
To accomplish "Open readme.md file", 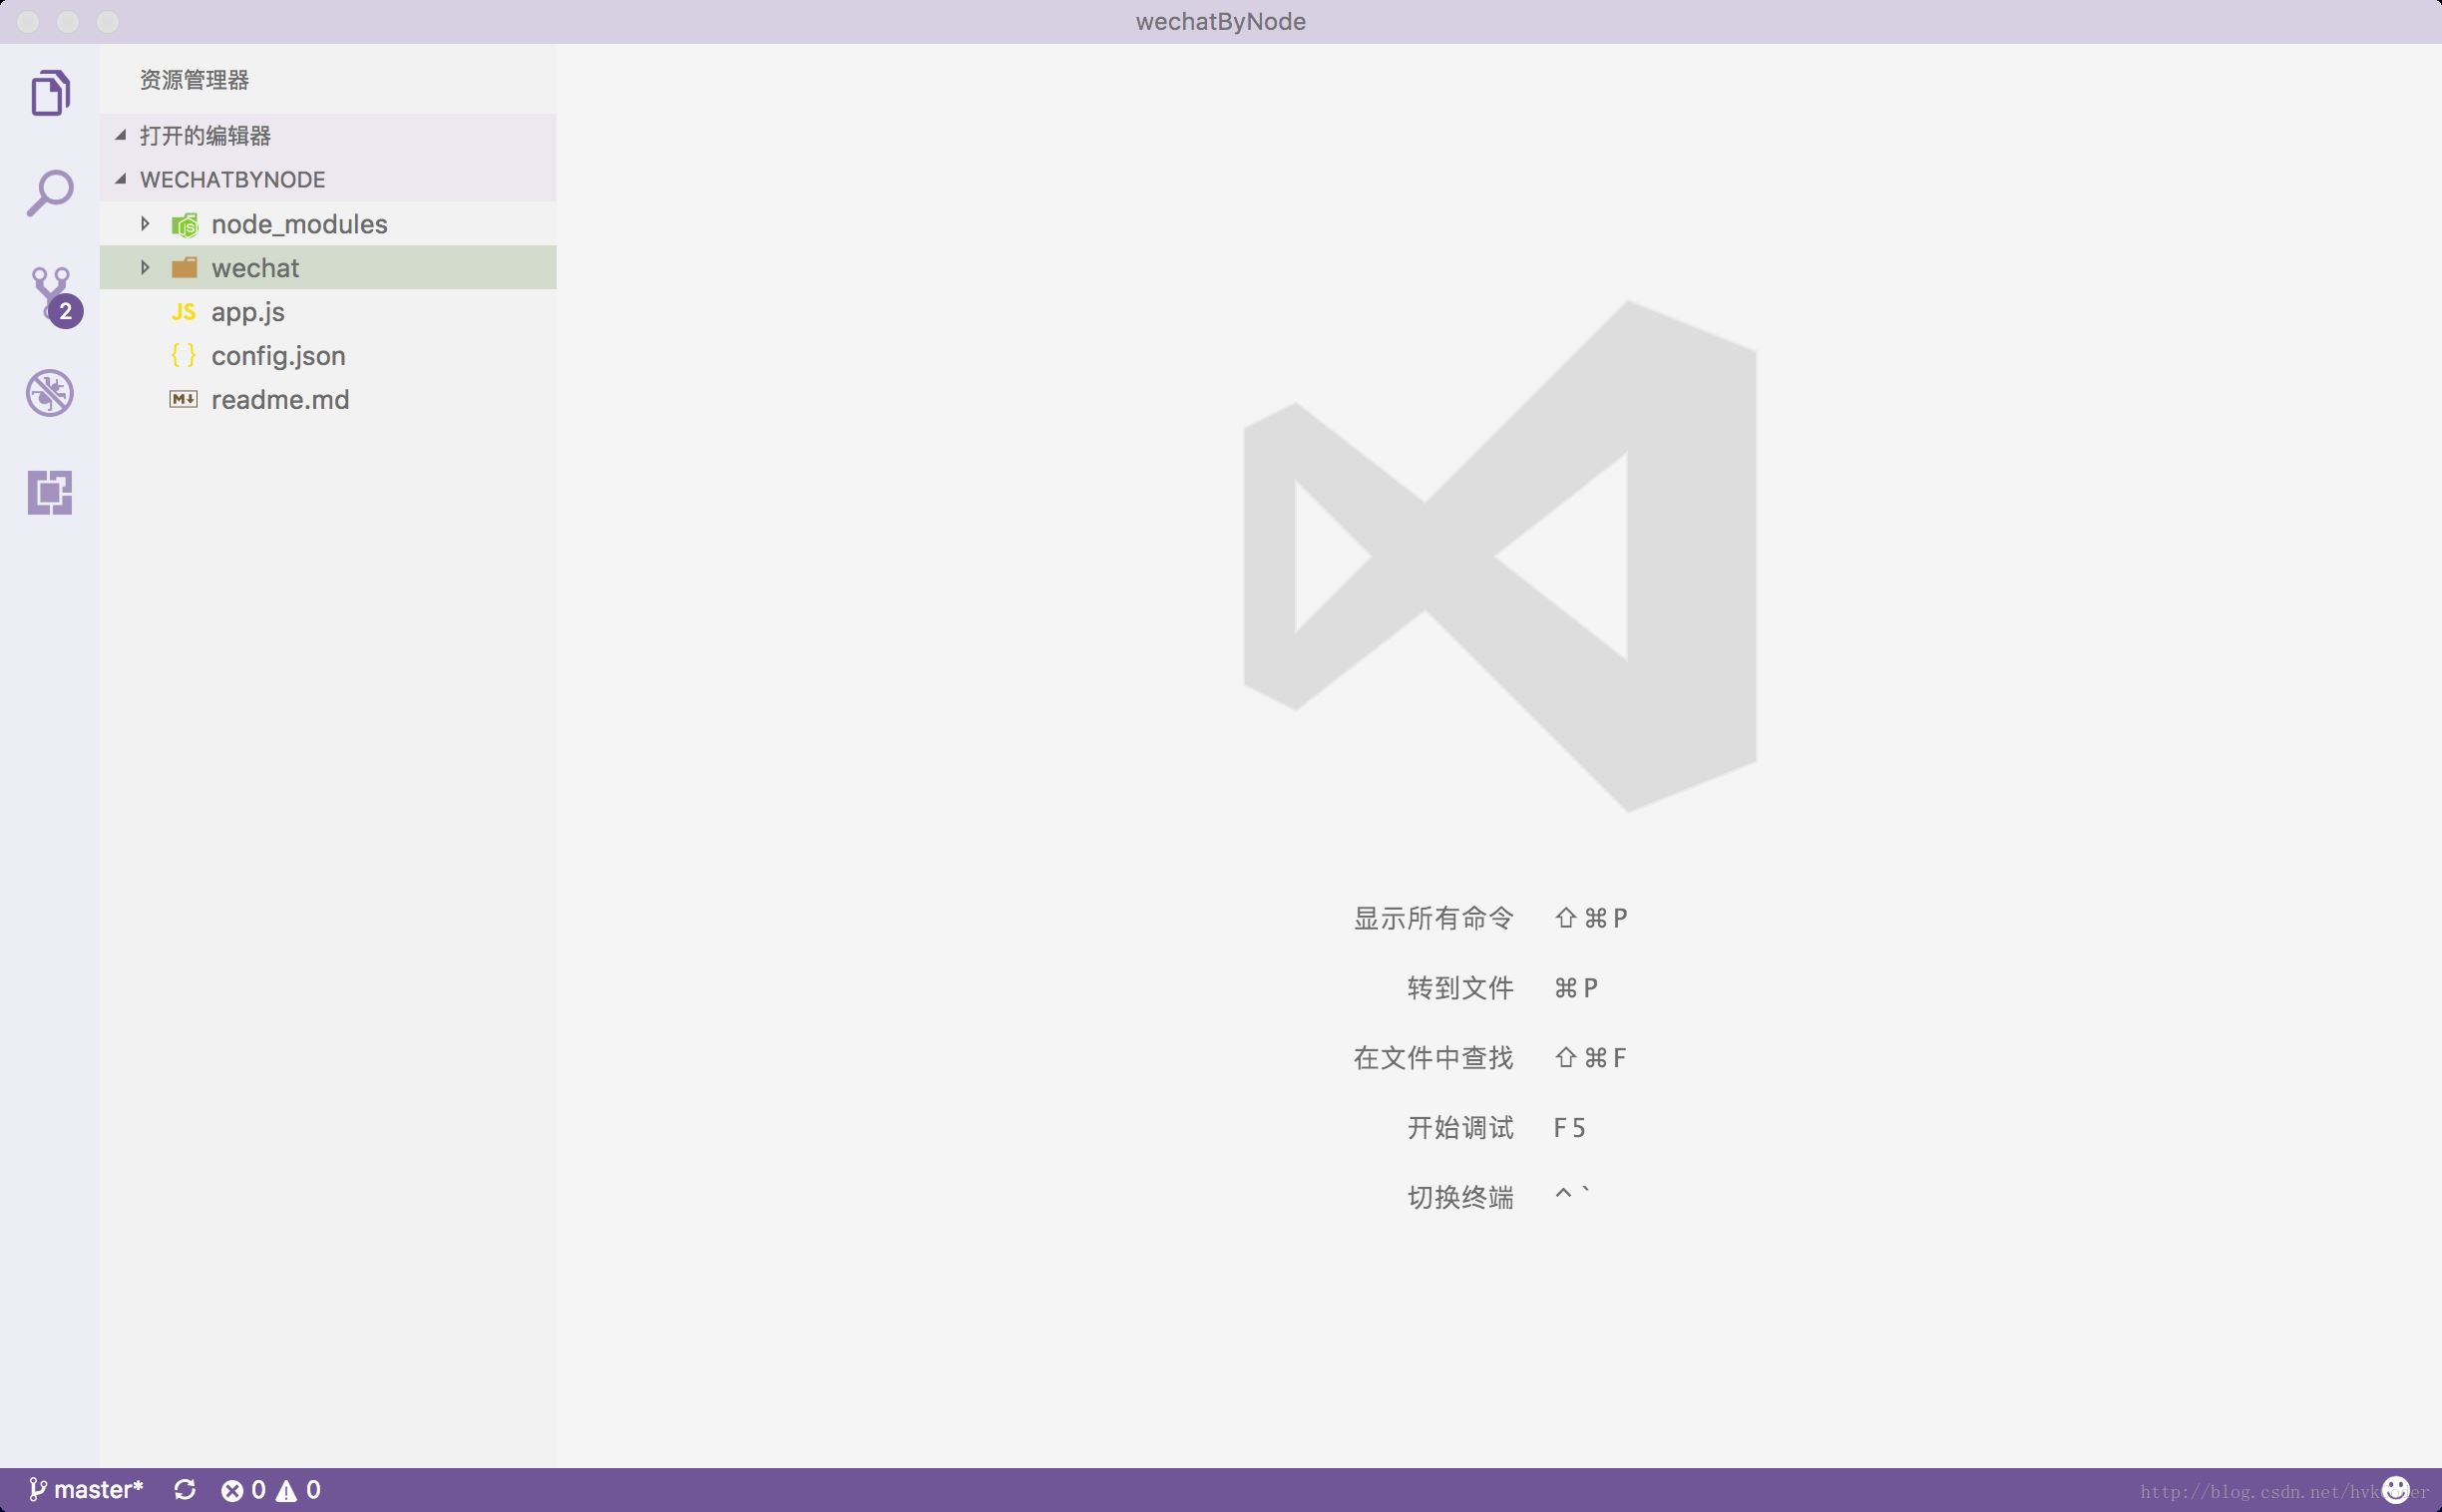I will (x=328, y=400).
